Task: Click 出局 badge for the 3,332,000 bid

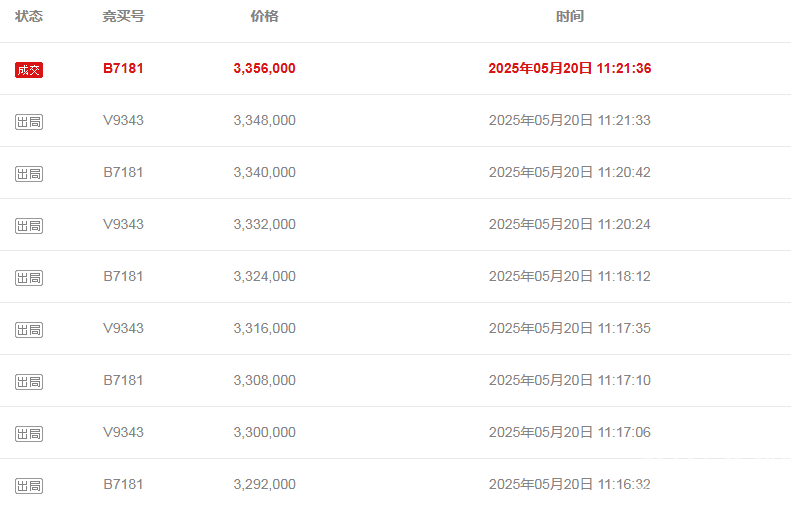Action: point(29,226)
